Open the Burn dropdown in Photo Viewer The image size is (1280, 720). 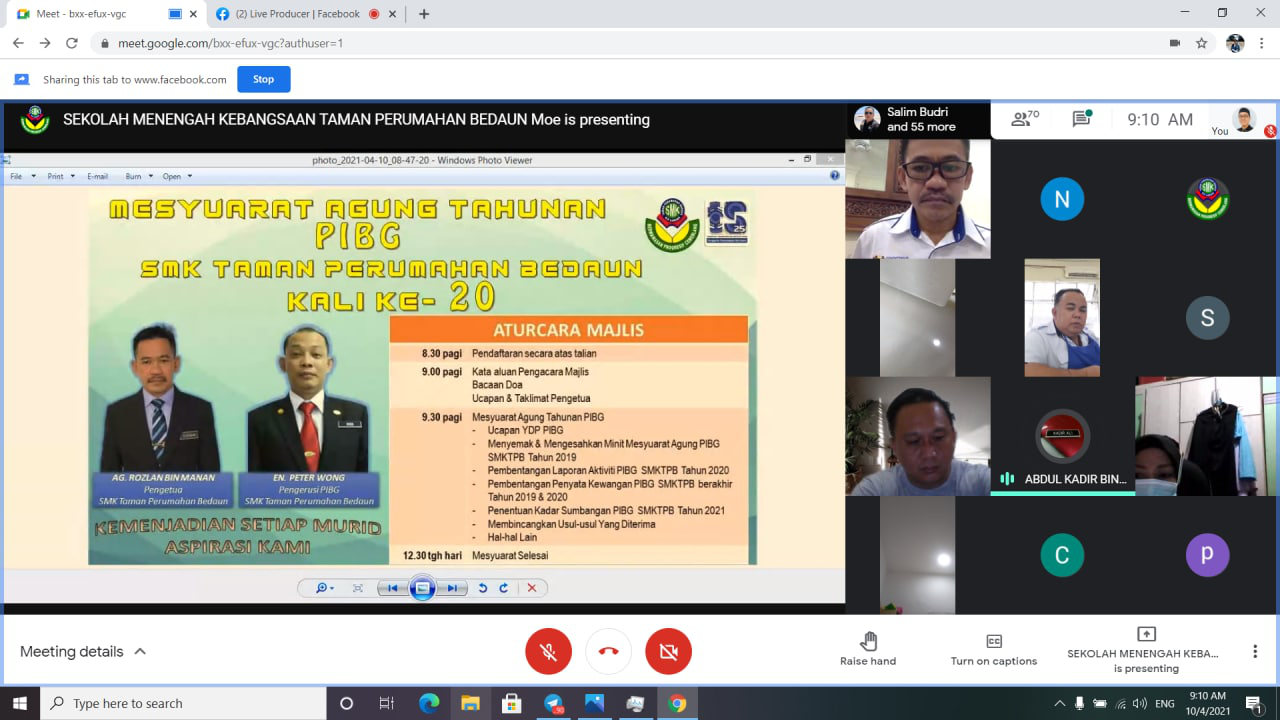coord(139,176)
